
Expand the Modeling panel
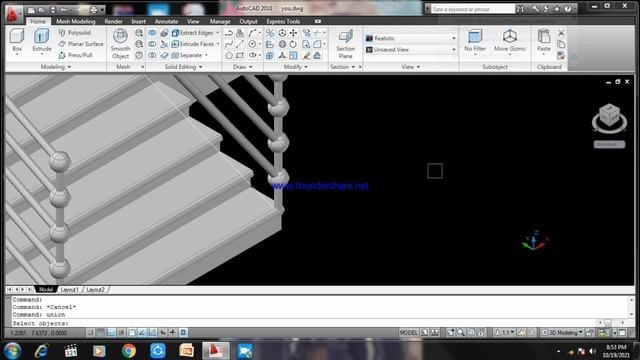point(56,67)
